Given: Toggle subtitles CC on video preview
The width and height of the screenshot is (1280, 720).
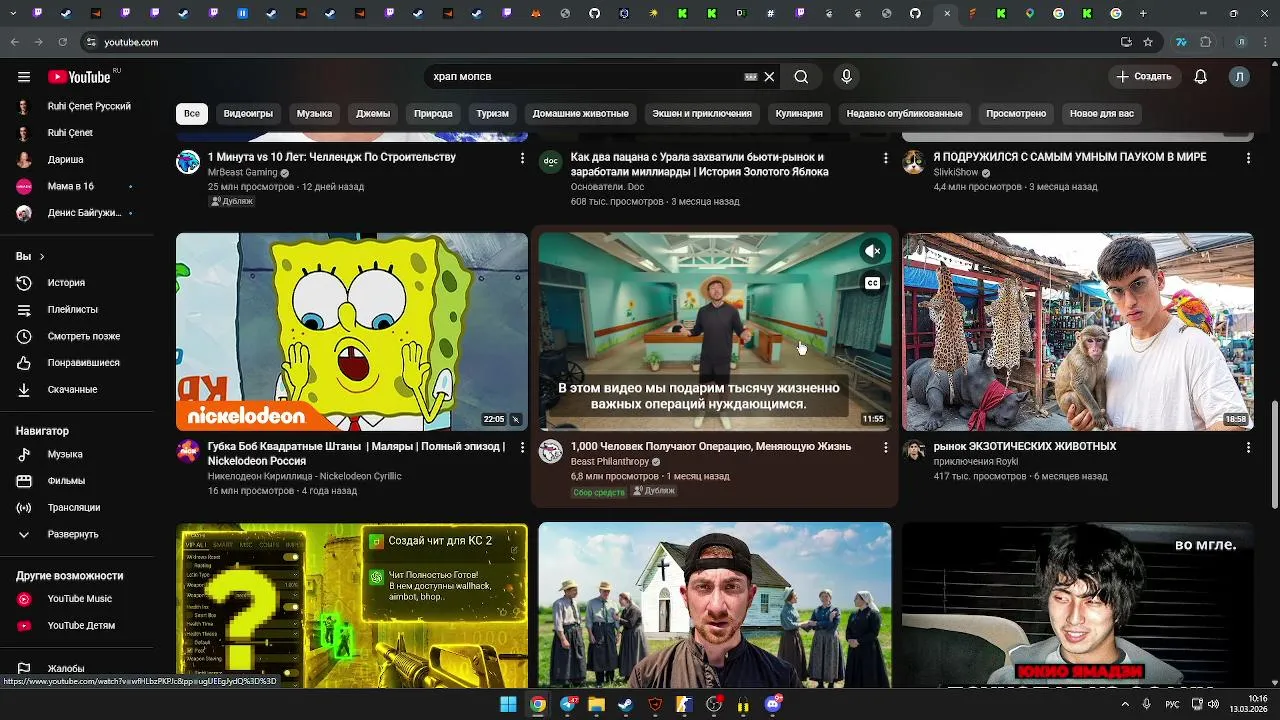Looking at the screenshot, I should click(873, 283).
